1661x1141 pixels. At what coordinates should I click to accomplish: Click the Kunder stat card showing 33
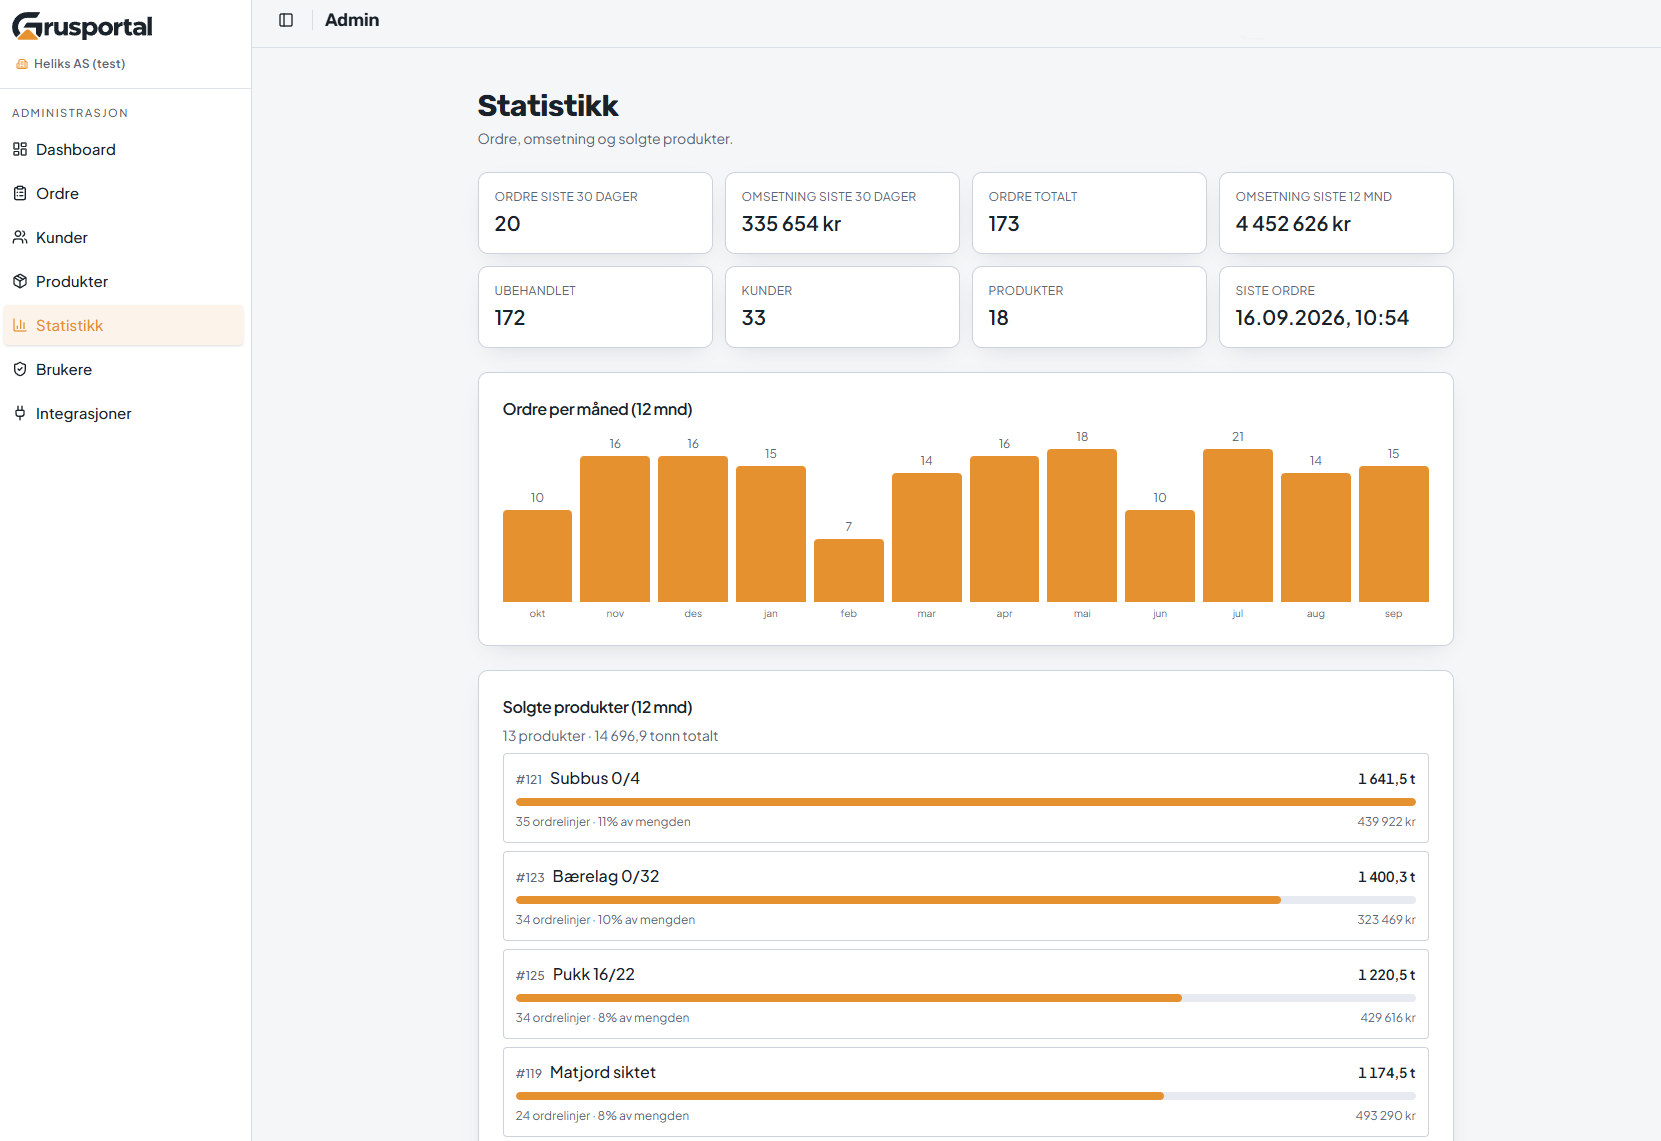click(842, 307)
